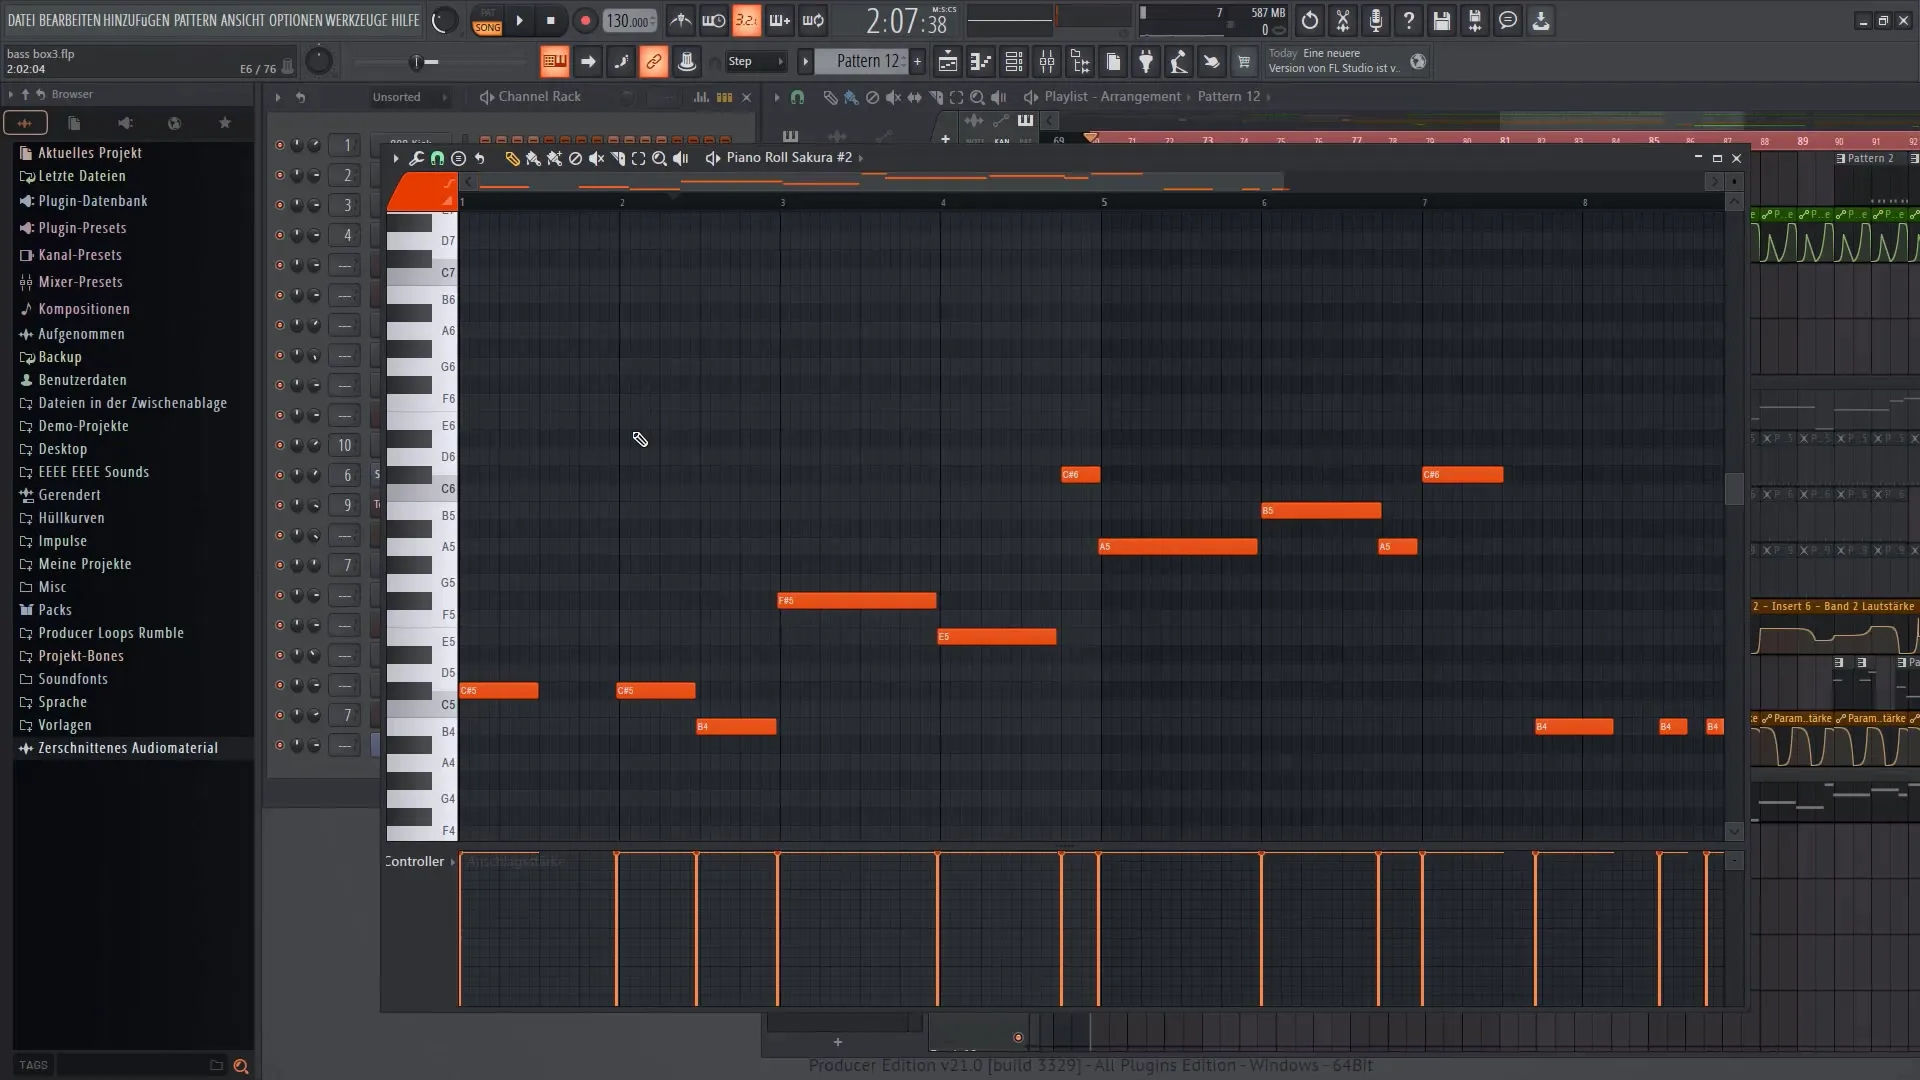The image size is (1920, 1080).
Task: Expand the Plugin-Datenbank tree item
Action: pyautogui.click(x=92, y=200)
